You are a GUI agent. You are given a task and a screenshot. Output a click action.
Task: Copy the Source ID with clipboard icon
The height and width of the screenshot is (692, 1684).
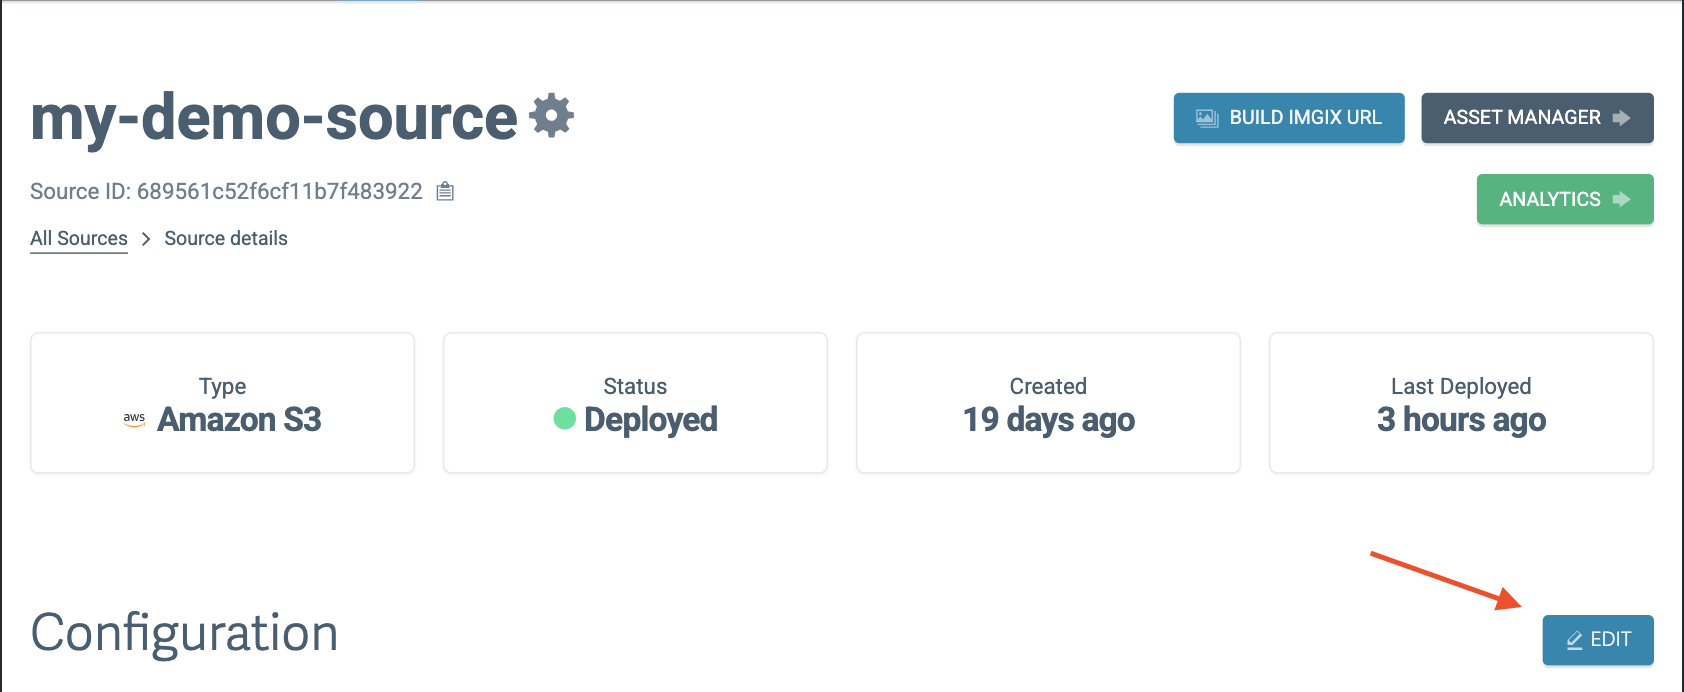(x=446, y=191)
